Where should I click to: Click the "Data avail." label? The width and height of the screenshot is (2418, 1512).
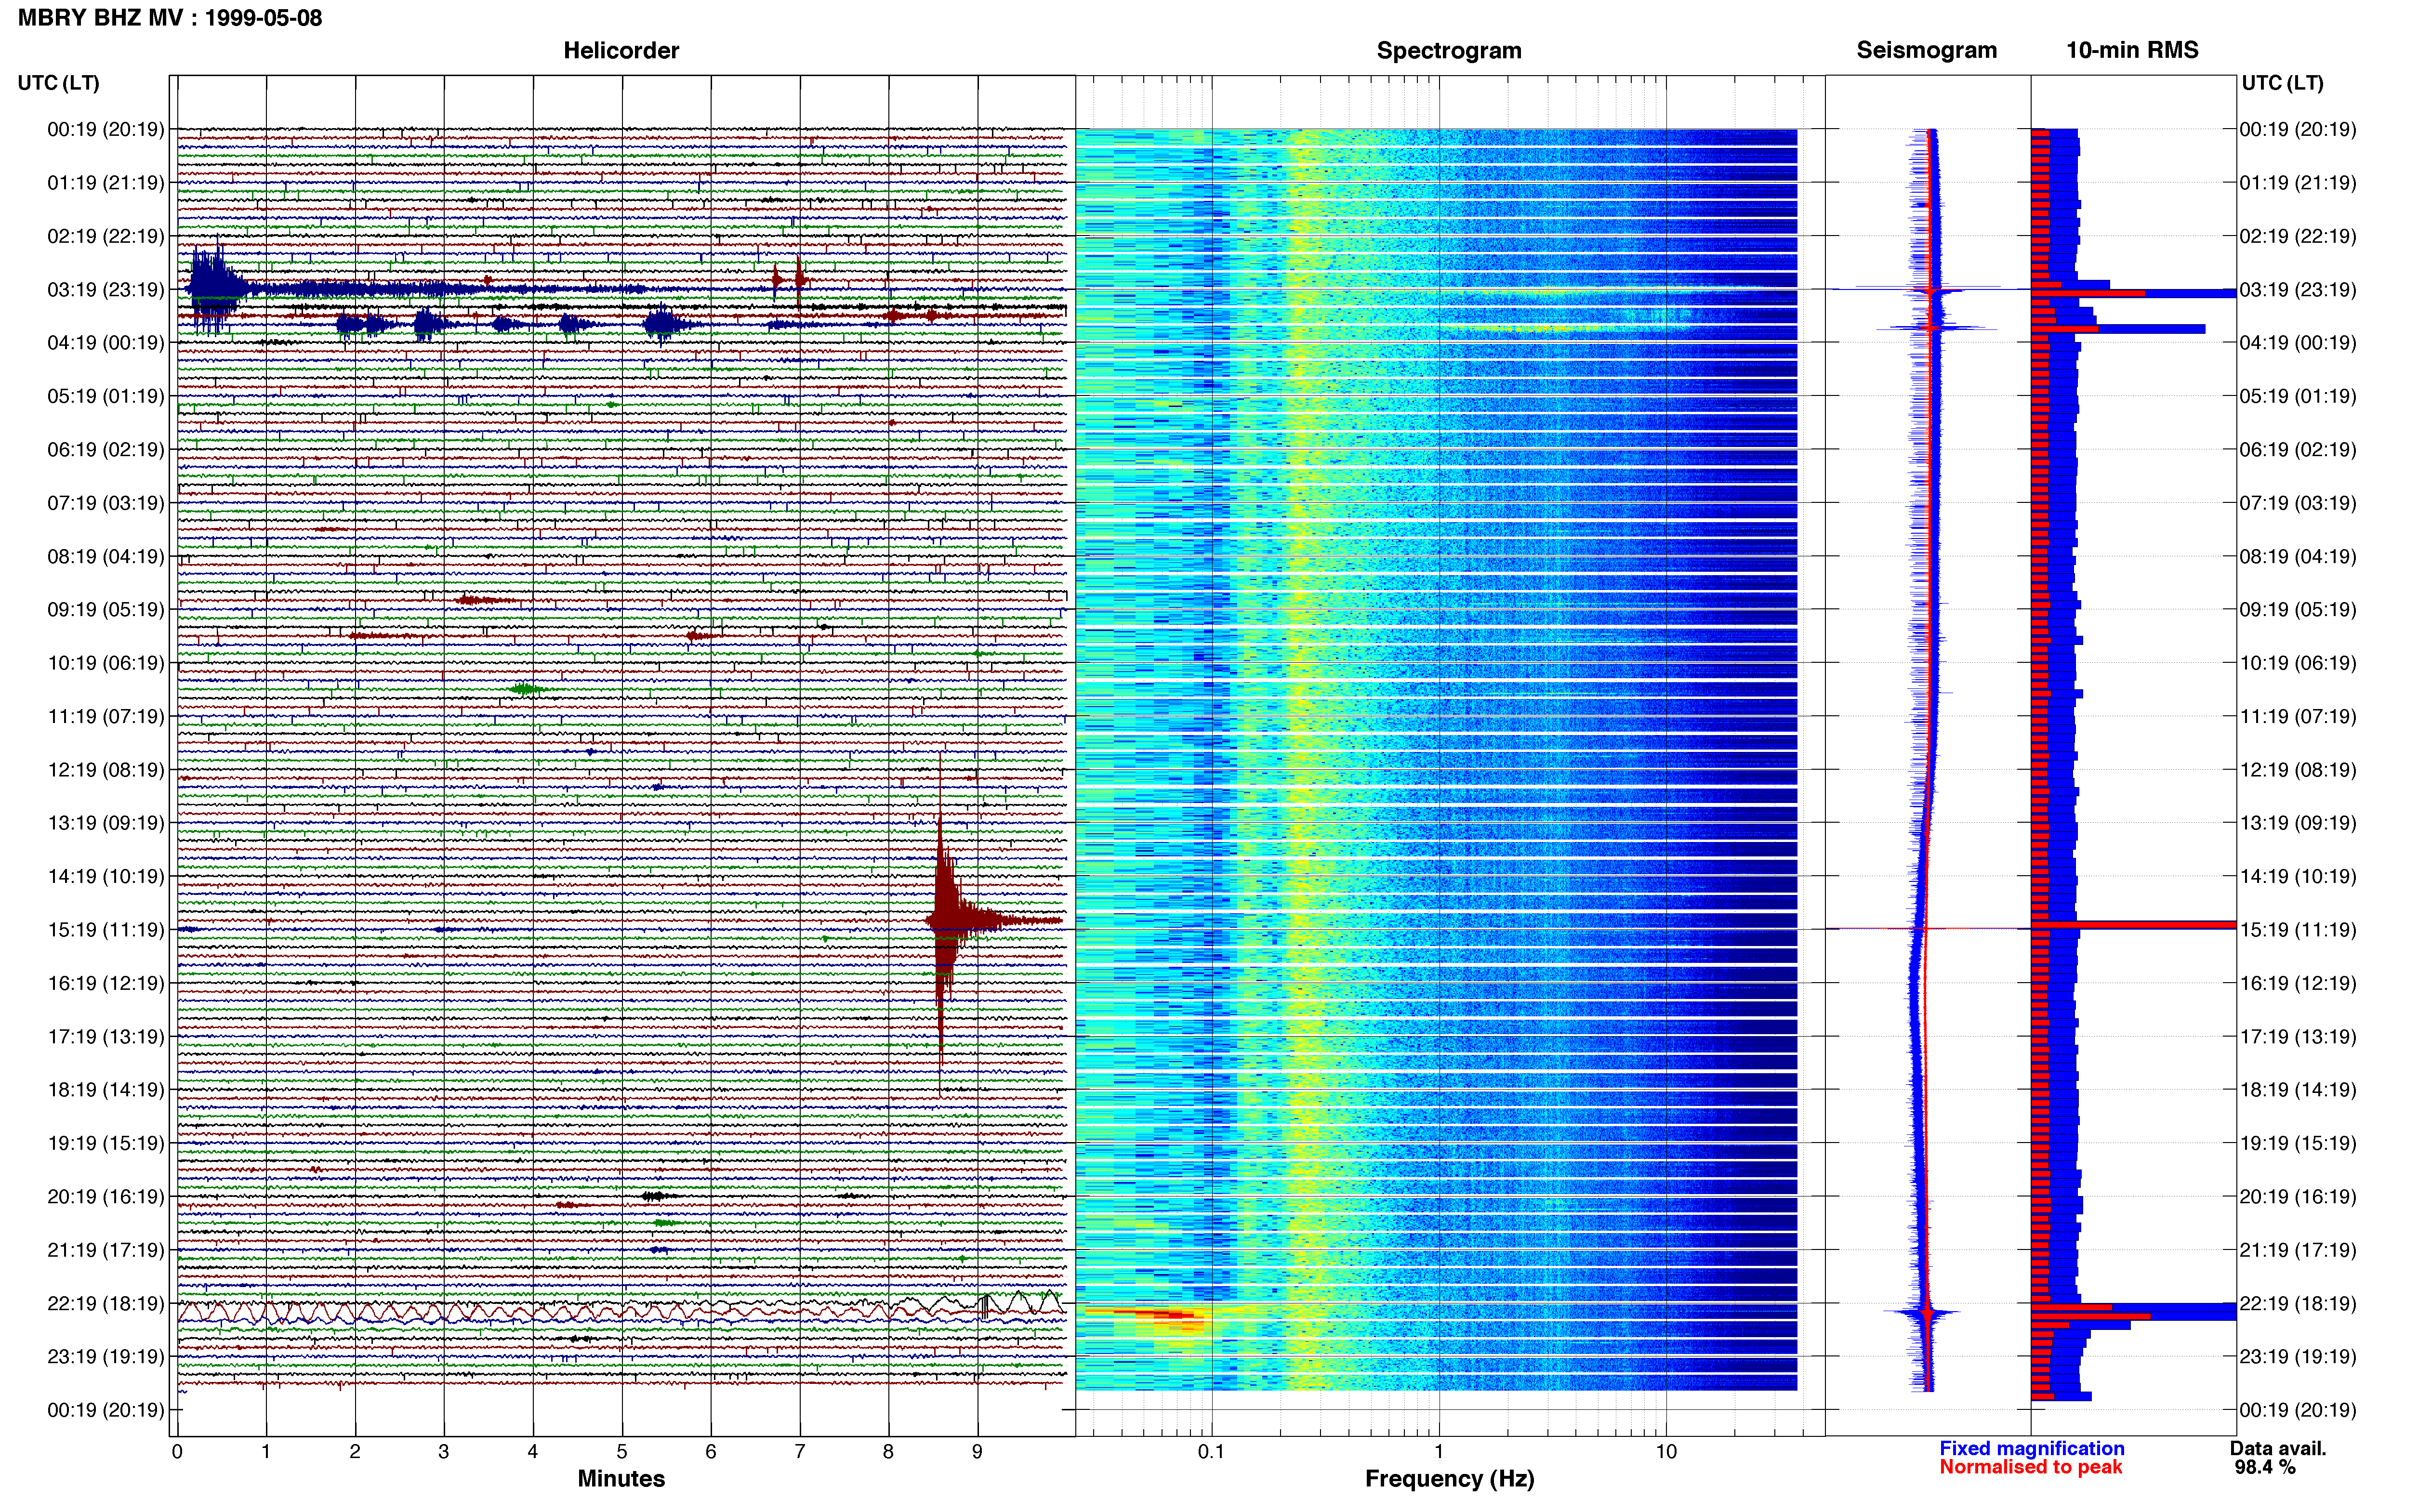[2278, 1448]
